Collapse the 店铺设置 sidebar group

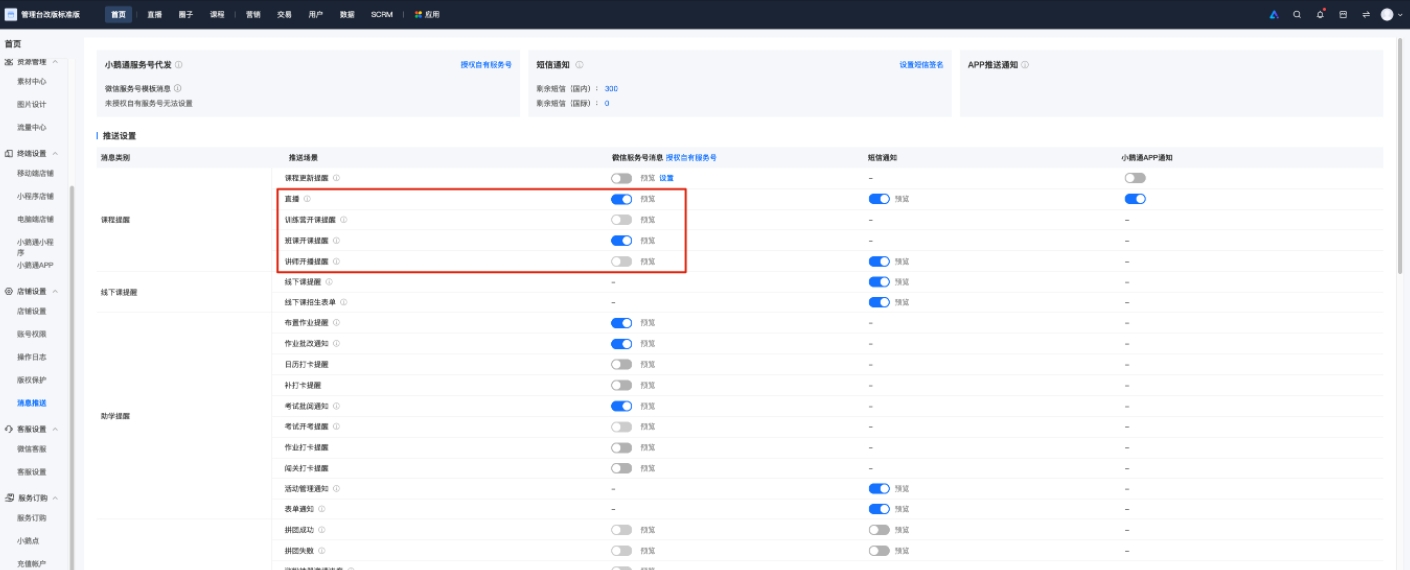tap(55, 291)
